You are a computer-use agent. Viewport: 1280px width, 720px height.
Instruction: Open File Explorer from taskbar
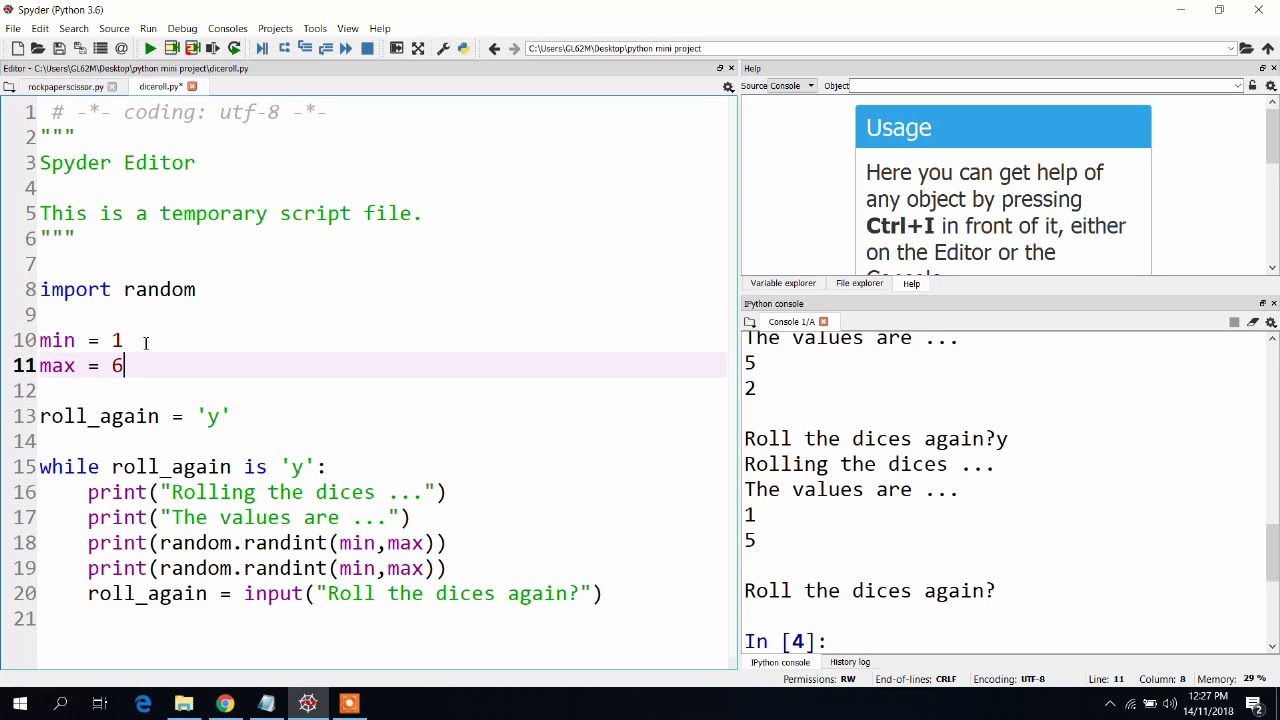point(184,704)
